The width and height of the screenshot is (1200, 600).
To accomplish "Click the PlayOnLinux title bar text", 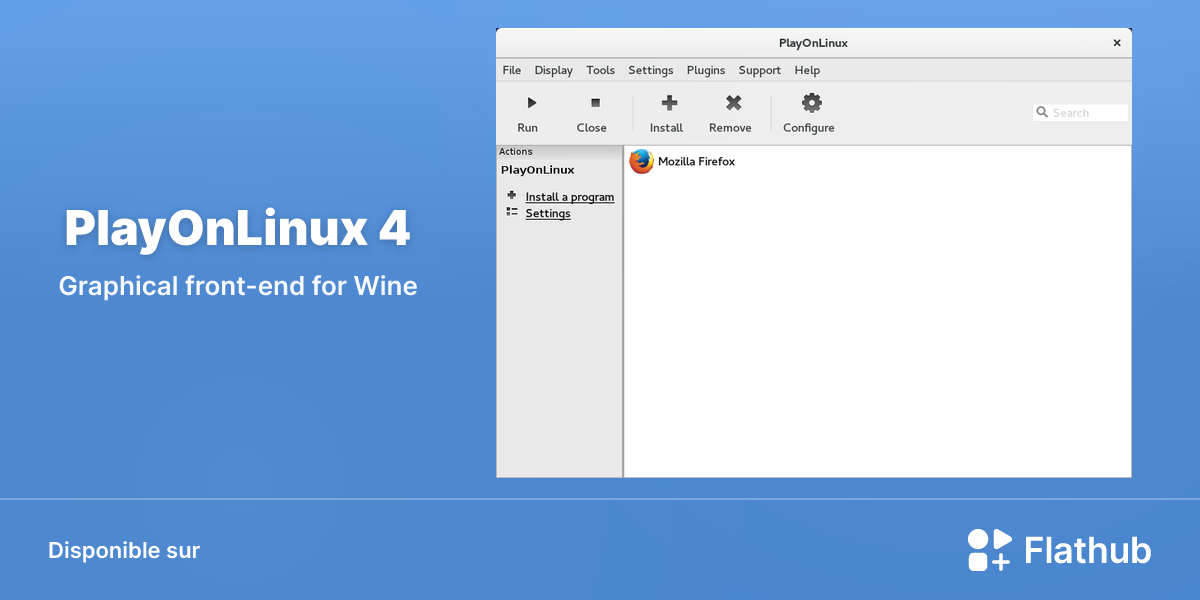I will click(814, 43).
